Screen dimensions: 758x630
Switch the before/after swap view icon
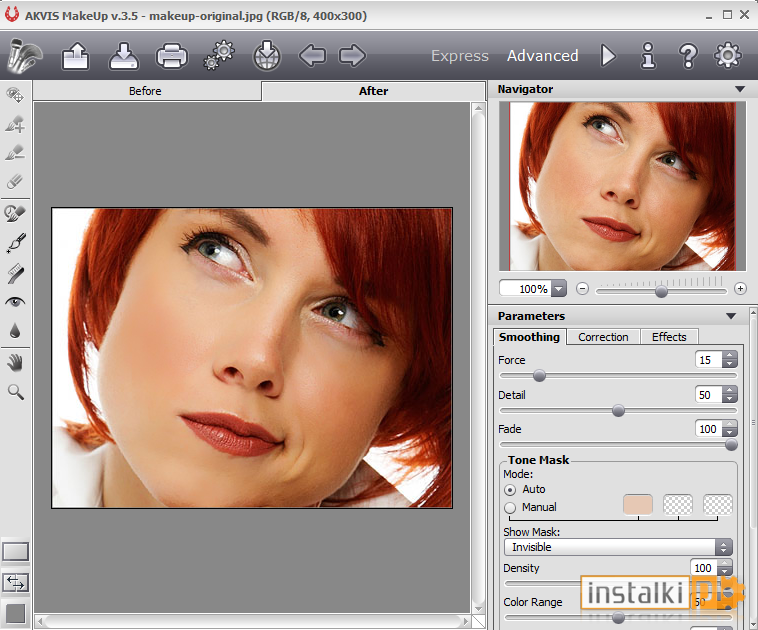point(15,583)
